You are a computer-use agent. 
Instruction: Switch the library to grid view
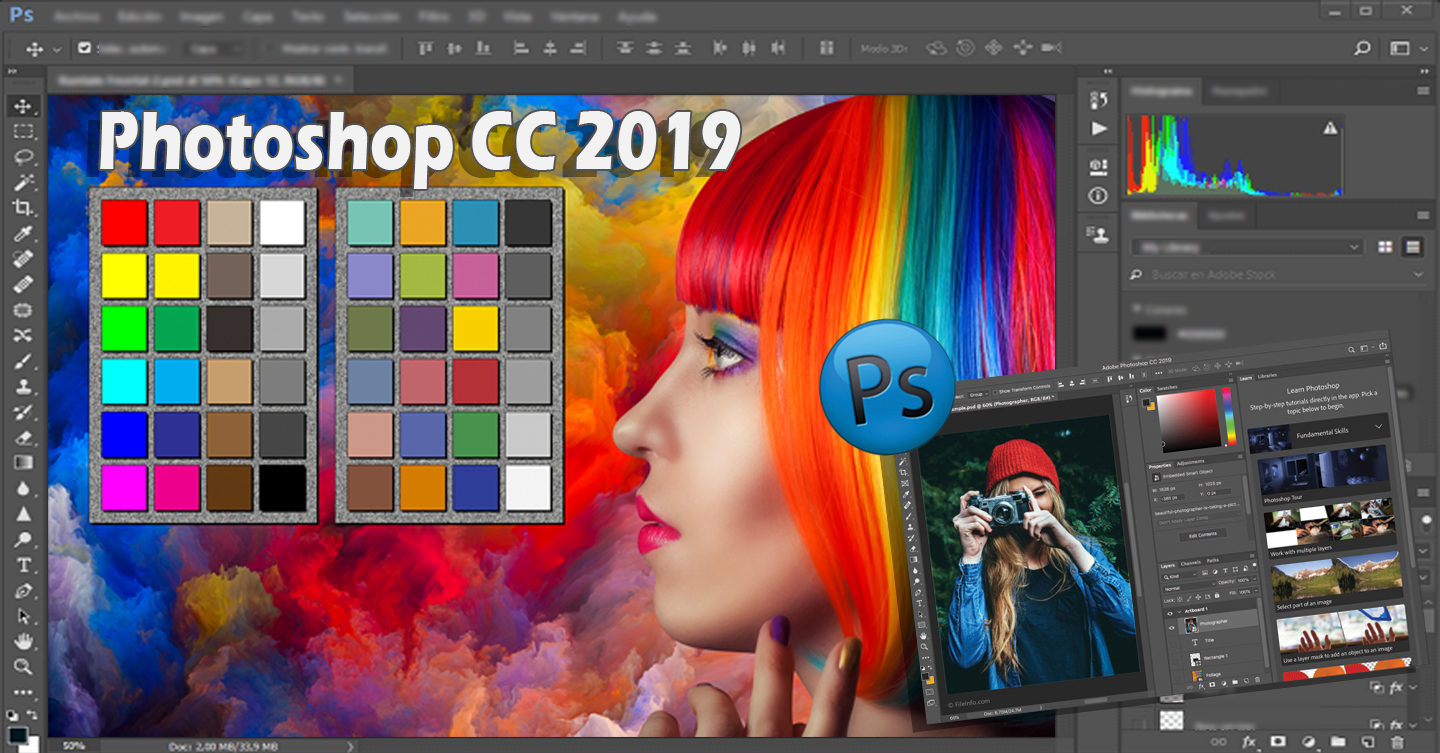(1385, 247)
